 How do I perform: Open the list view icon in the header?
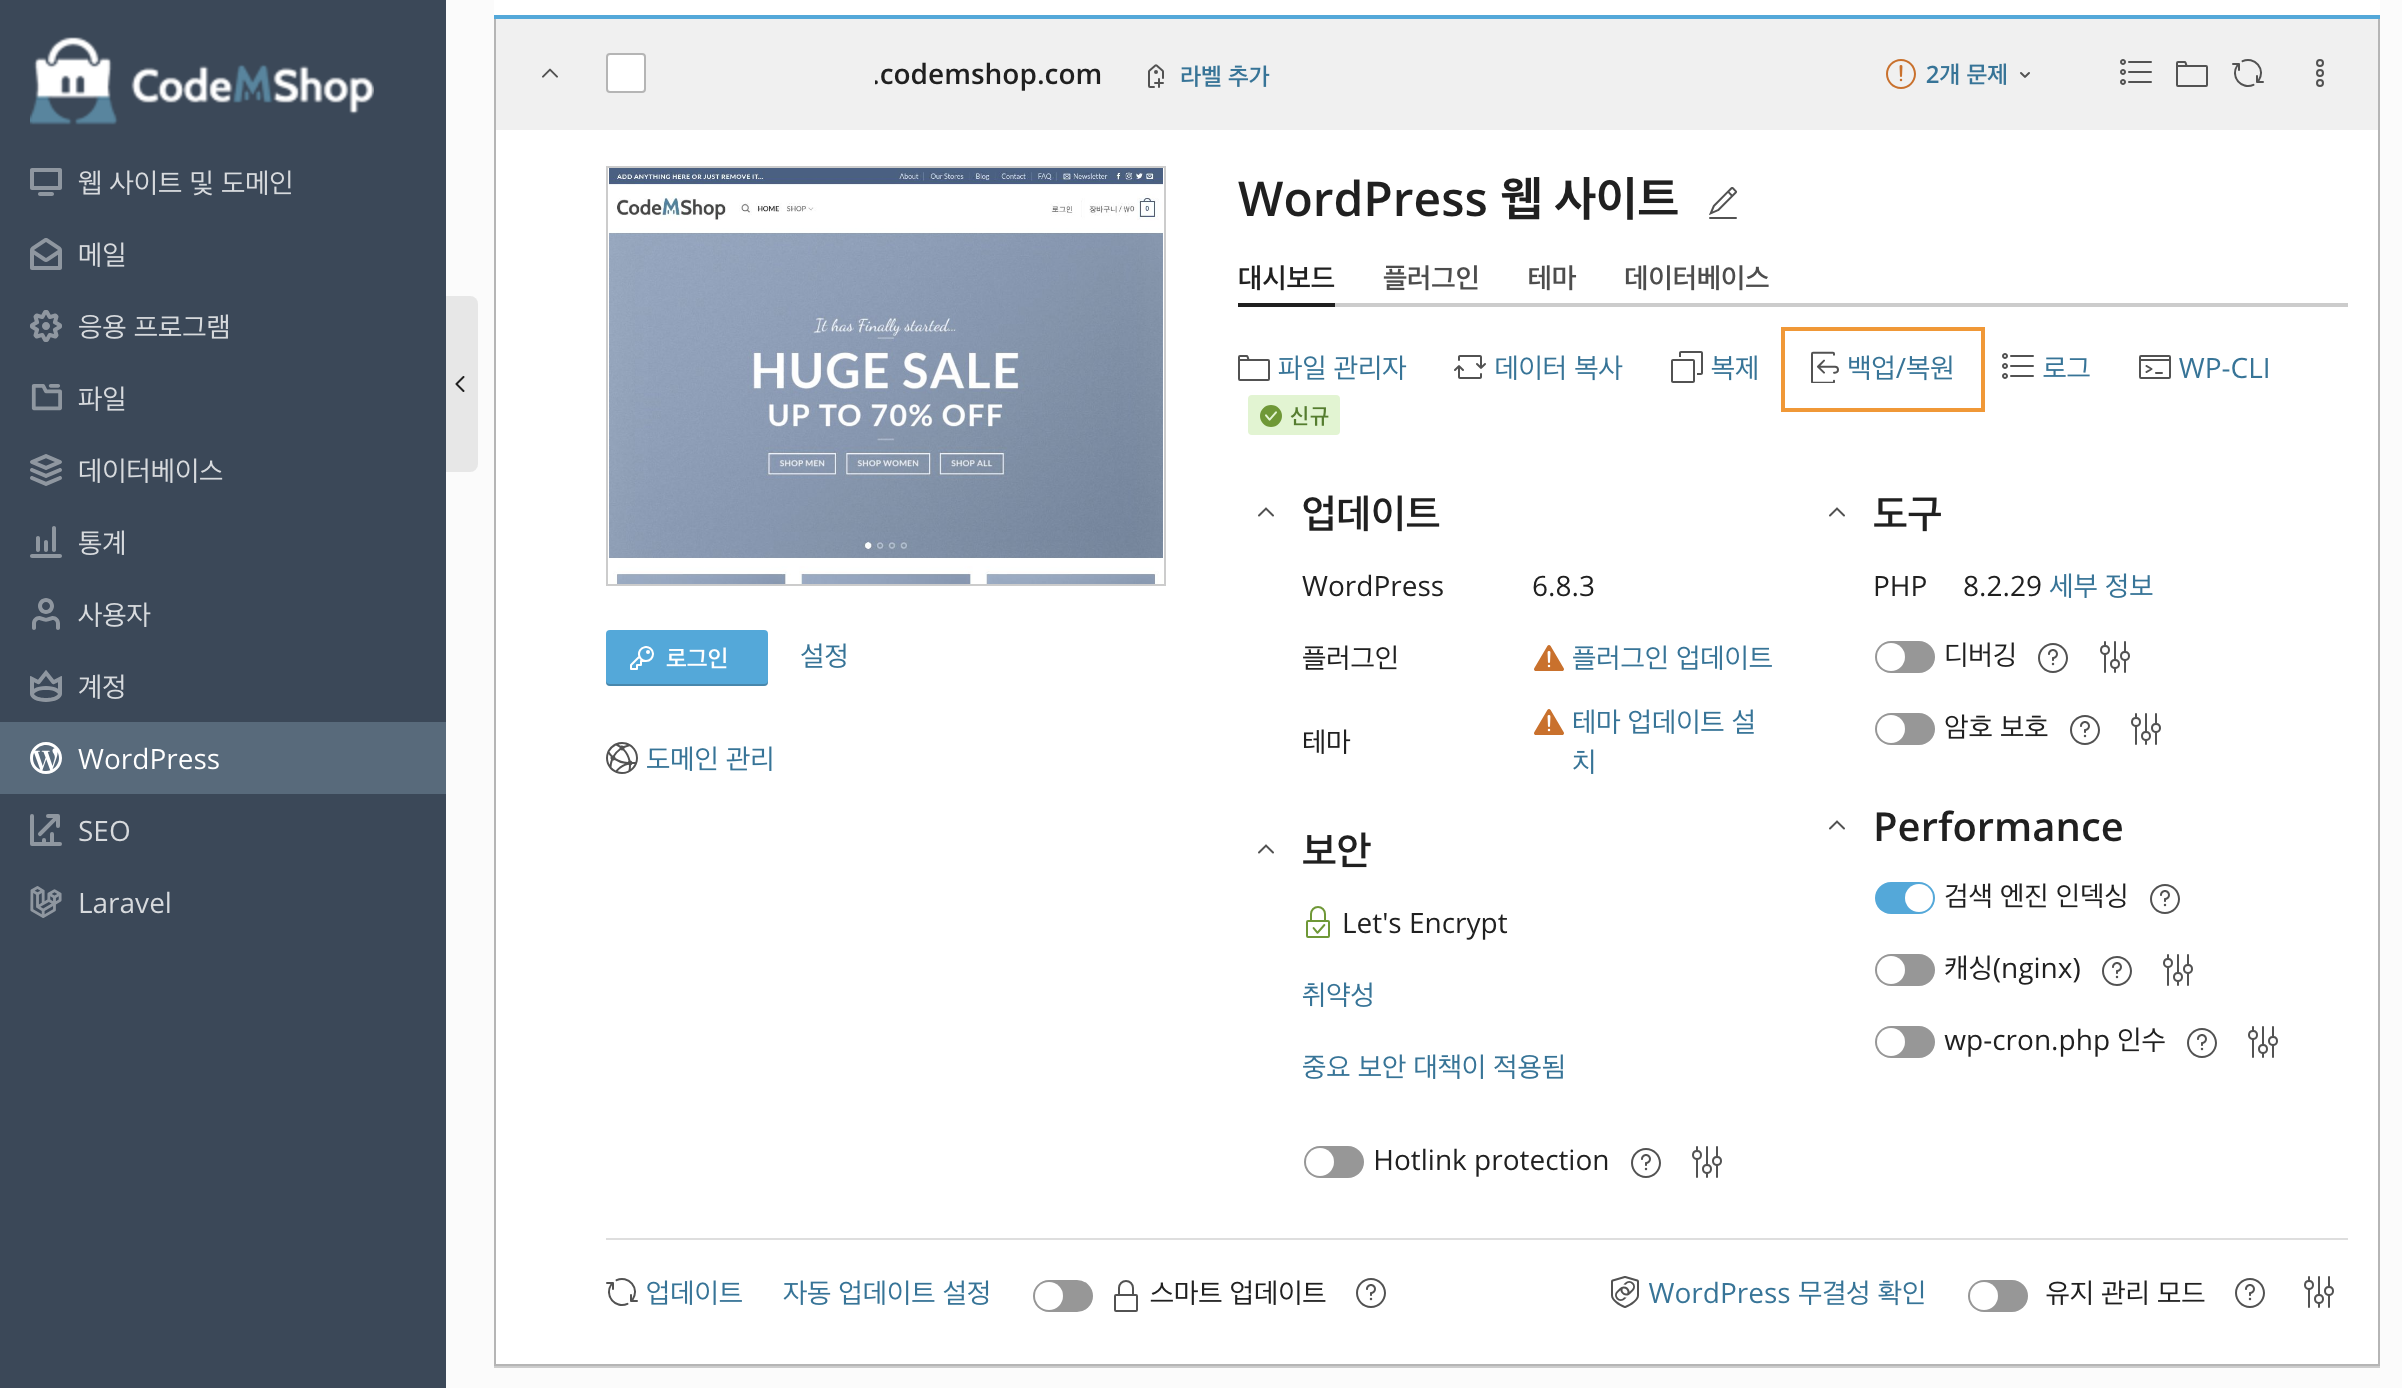pyautogui.click(x=2135, y=74)
